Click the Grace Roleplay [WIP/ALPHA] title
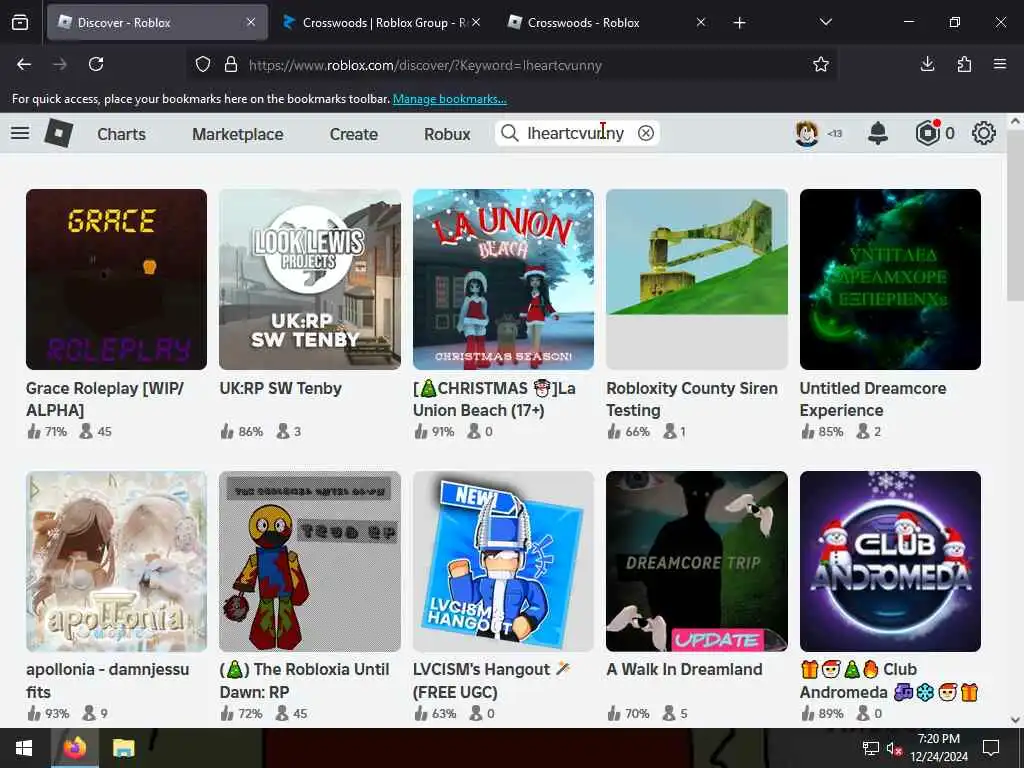 click(x=105, y=399)
